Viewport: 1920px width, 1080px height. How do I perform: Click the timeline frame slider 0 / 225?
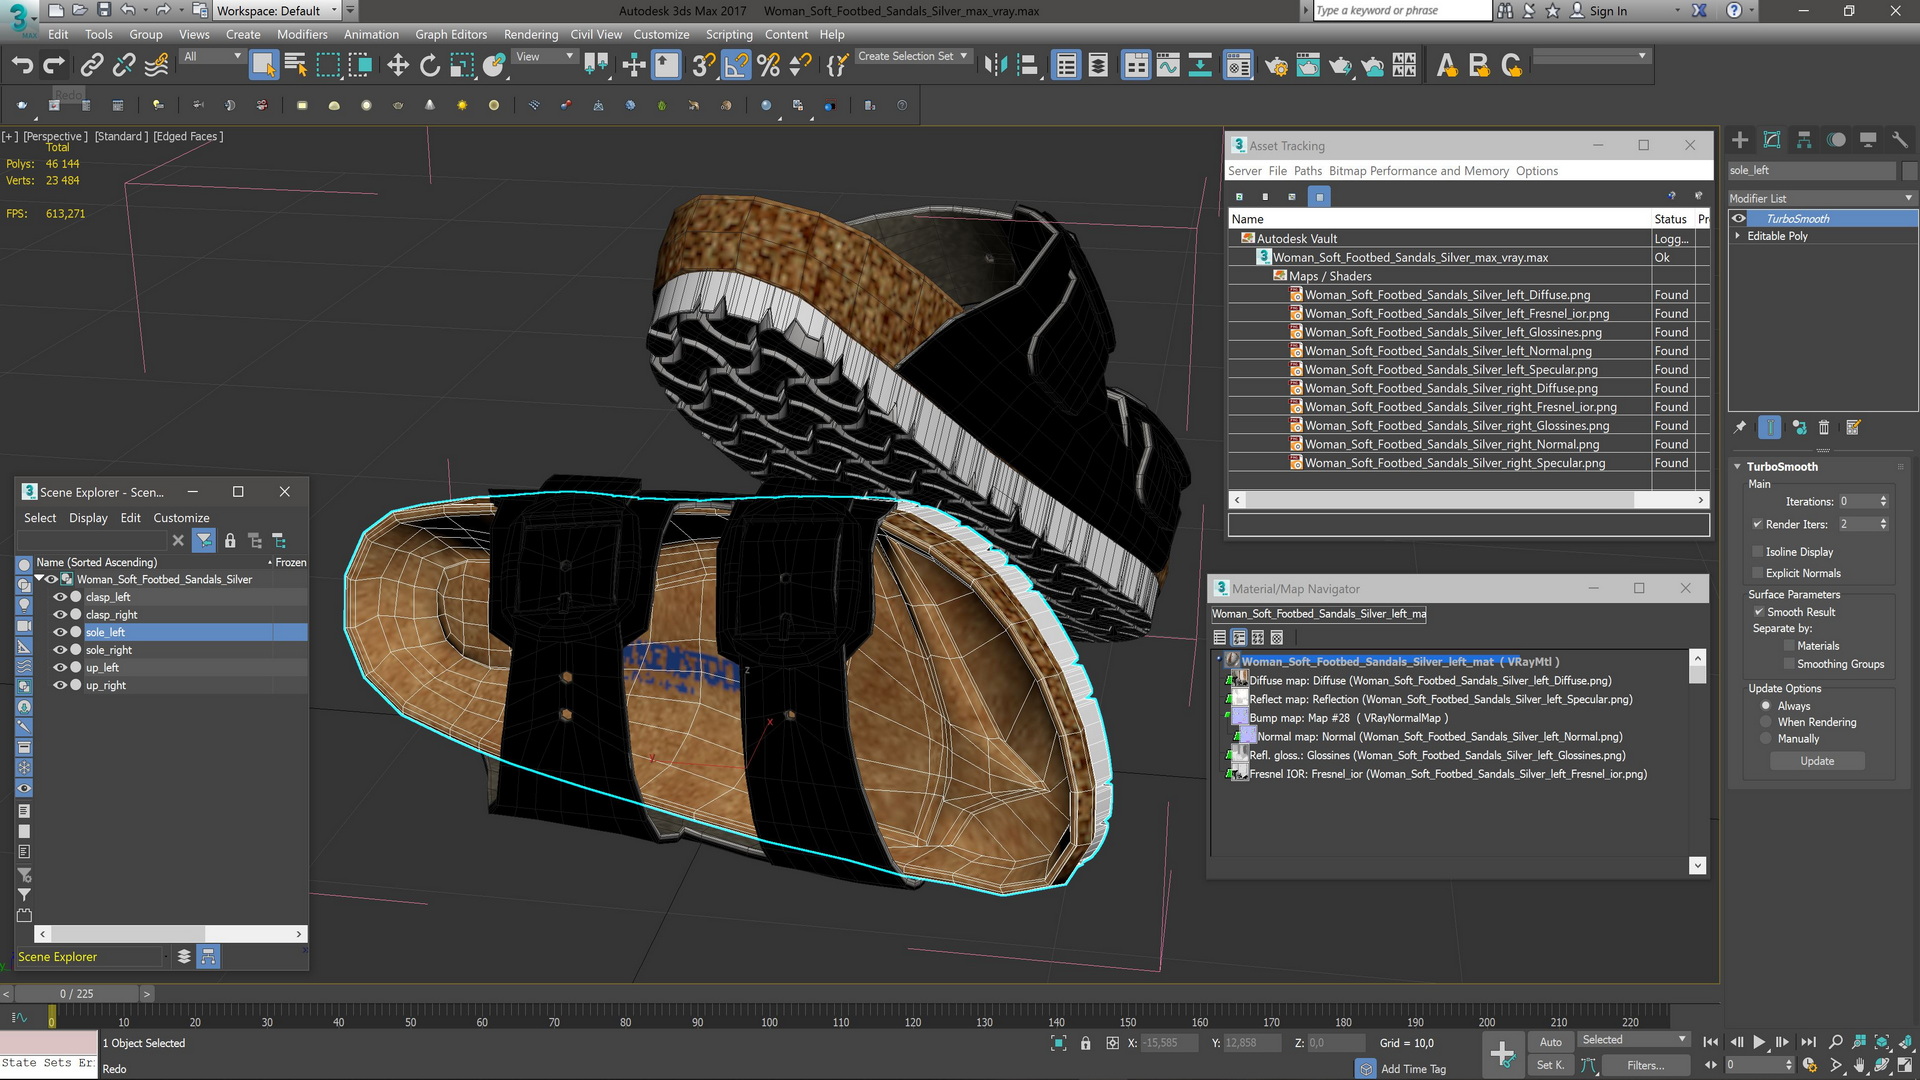coord(76,994)
